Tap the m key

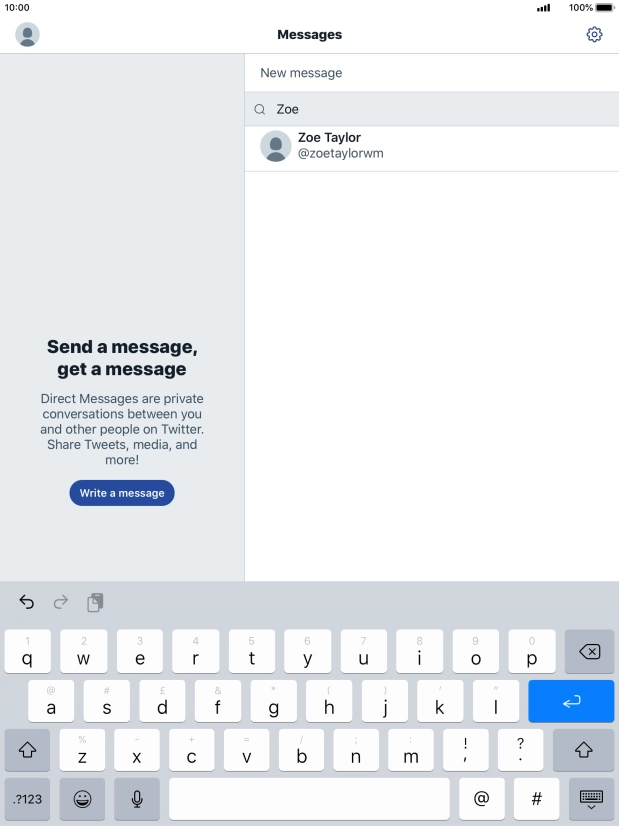point(411,750)
